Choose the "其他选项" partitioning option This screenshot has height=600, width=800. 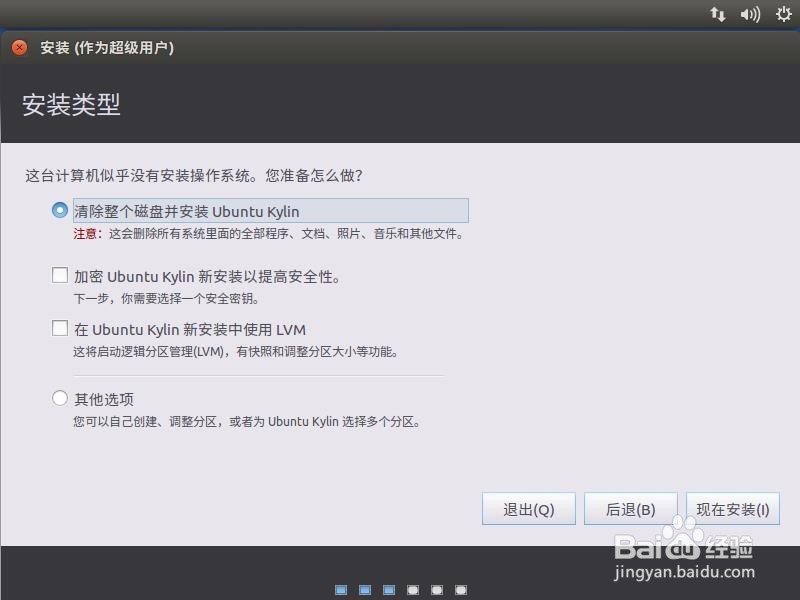point(60,398)
